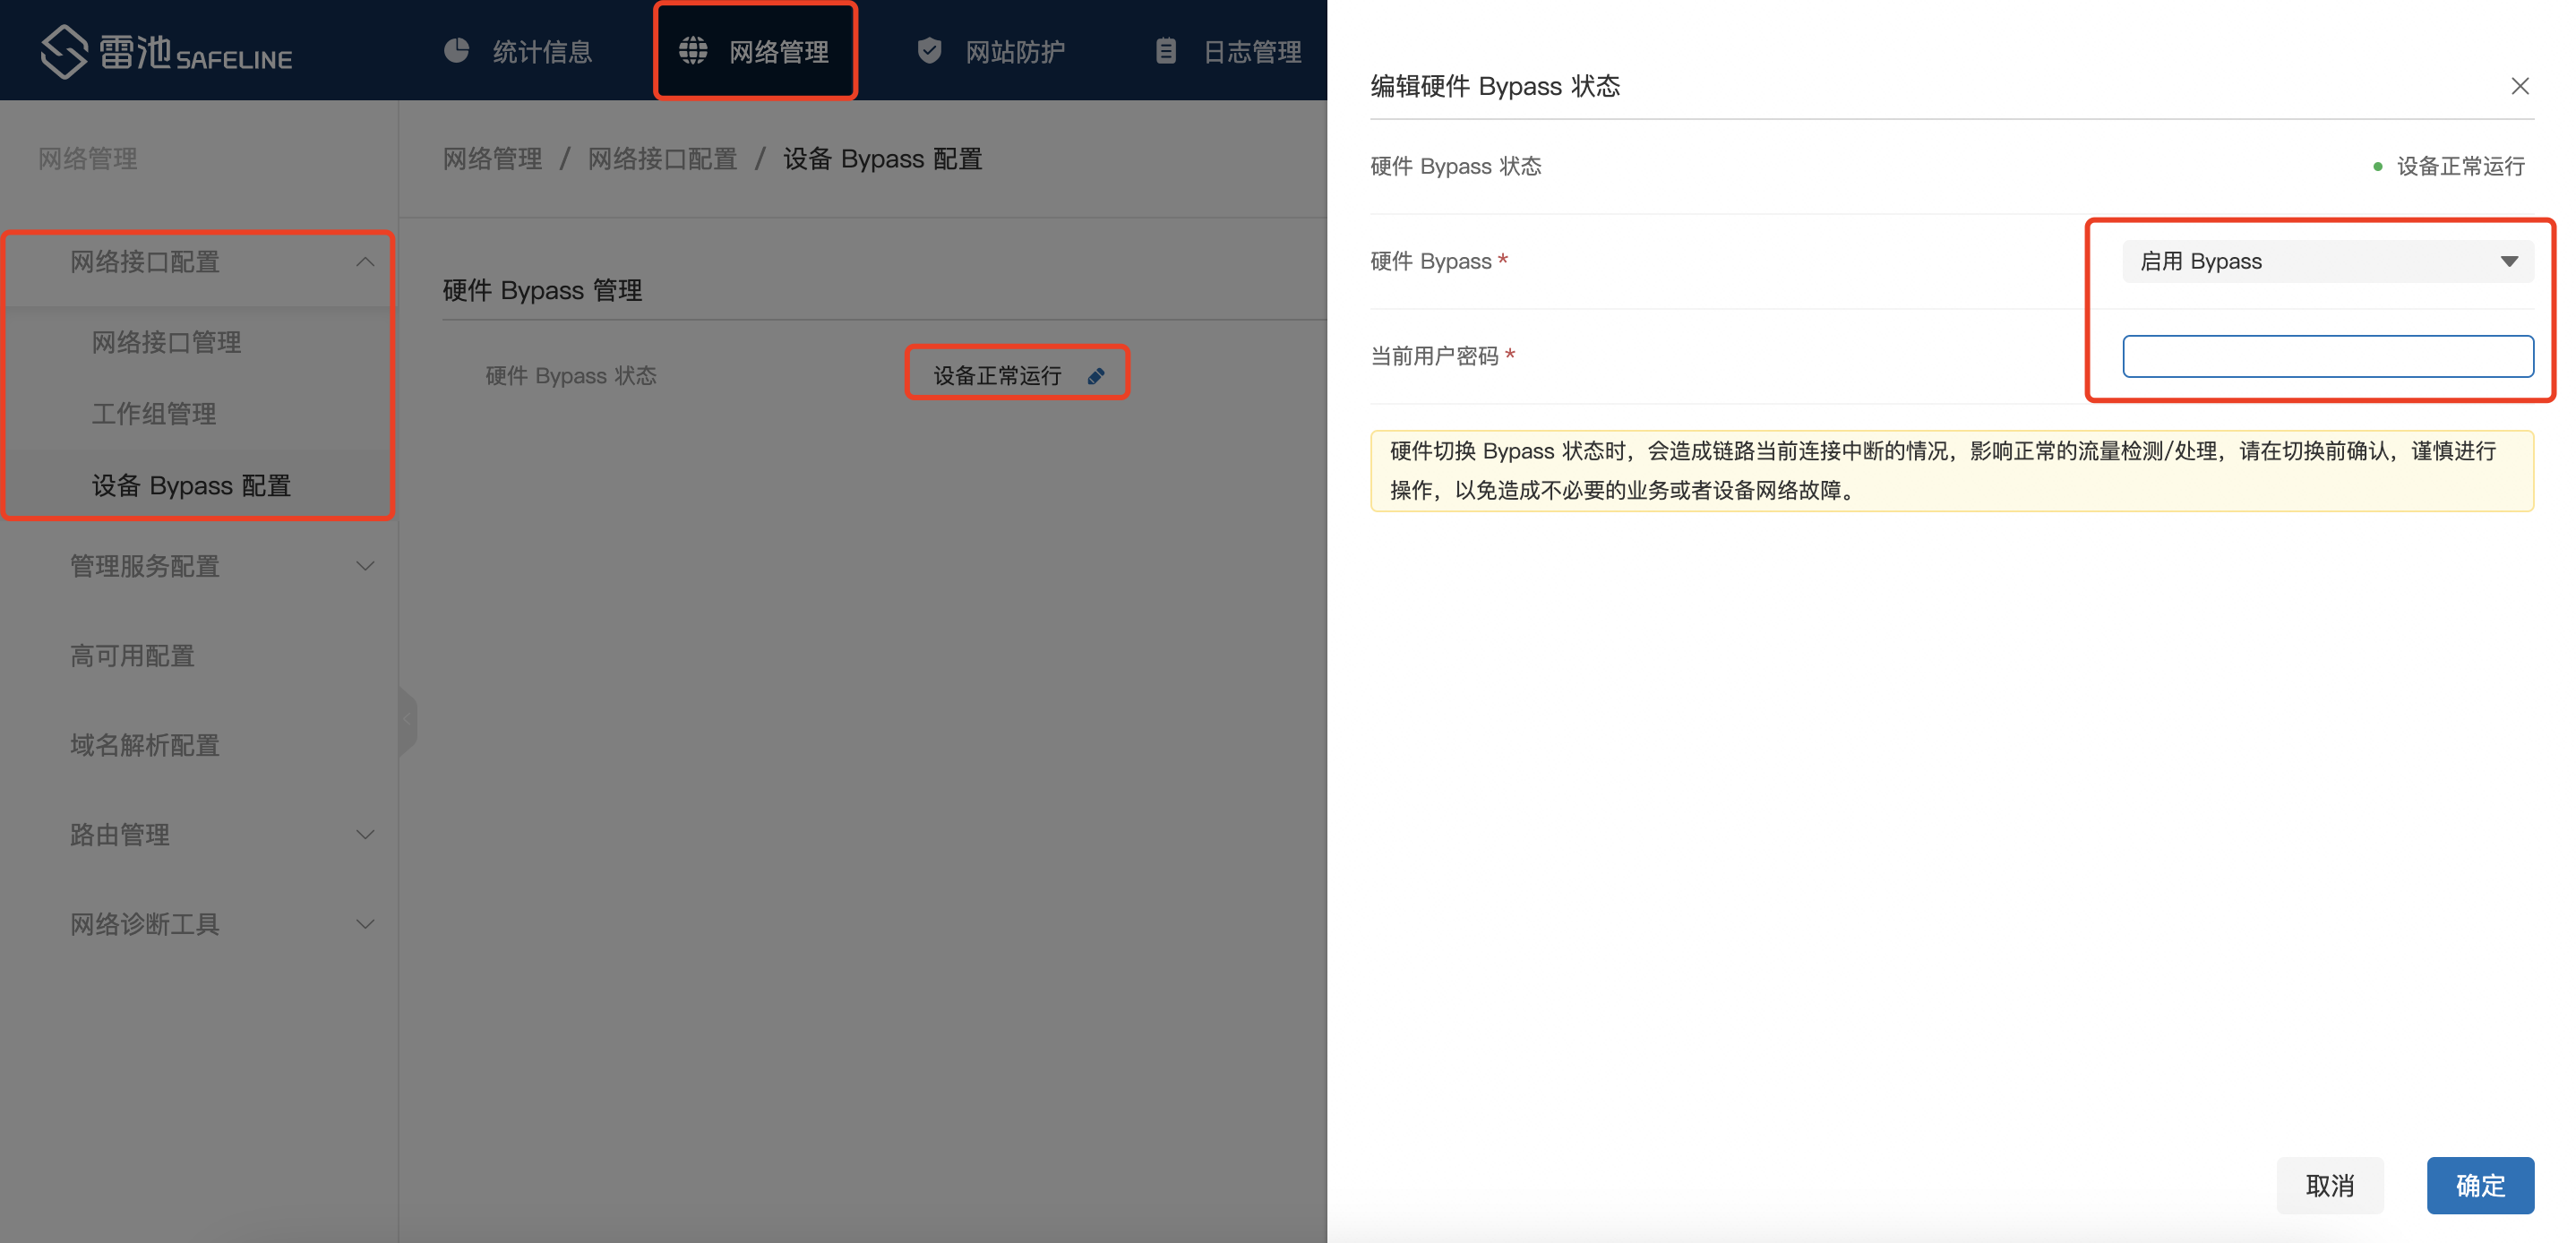Click the log management clipboard icon

(1166, 51)
